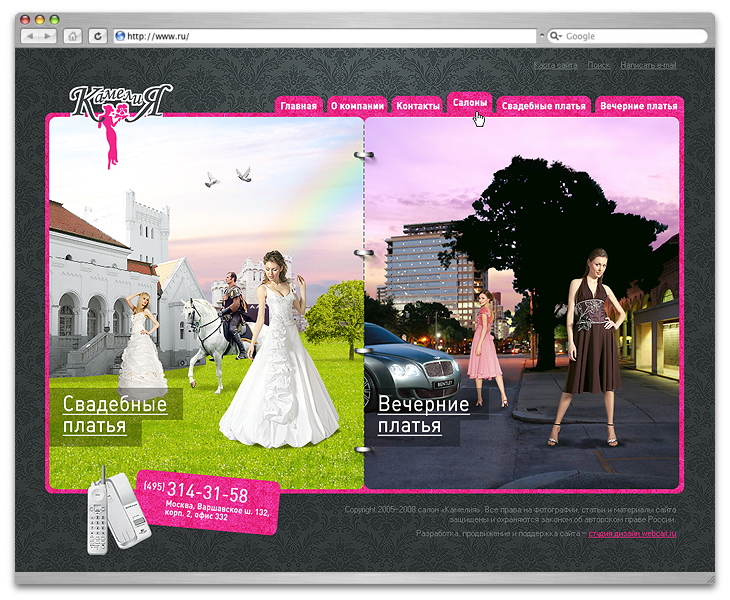Click the browser home icon

pos(73,36)
